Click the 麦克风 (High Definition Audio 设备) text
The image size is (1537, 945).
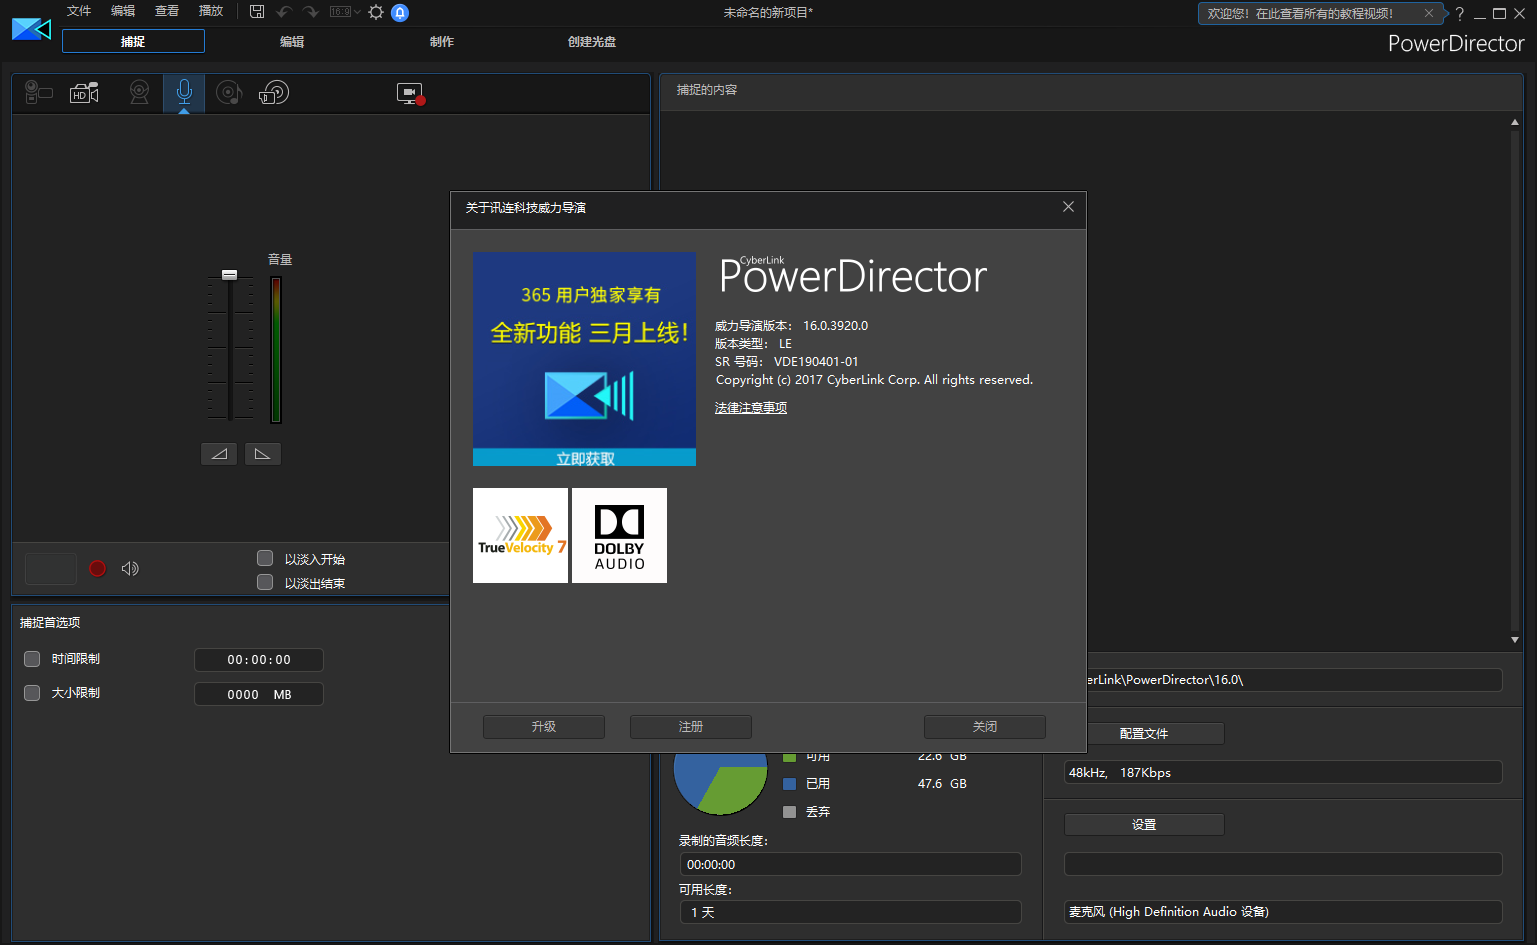[x=1169, y=912]
